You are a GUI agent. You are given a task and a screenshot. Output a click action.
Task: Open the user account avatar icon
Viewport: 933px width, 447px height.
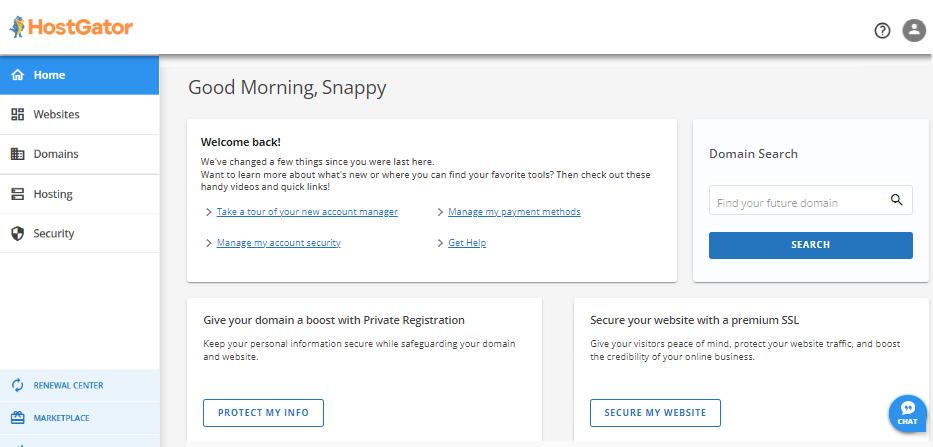pos(914,30)
